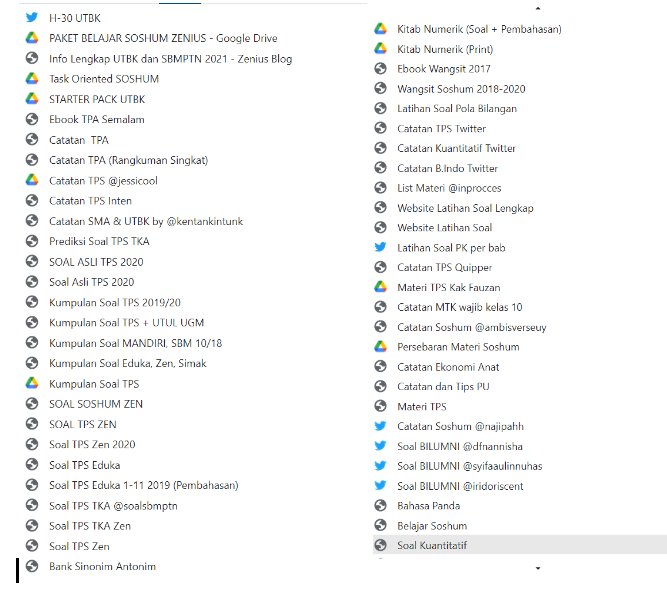Click Twitter icon beside Soal BILUMNI @iridoriscent
The height and width of the screenshot is (590, 667).
pos(380,485)
